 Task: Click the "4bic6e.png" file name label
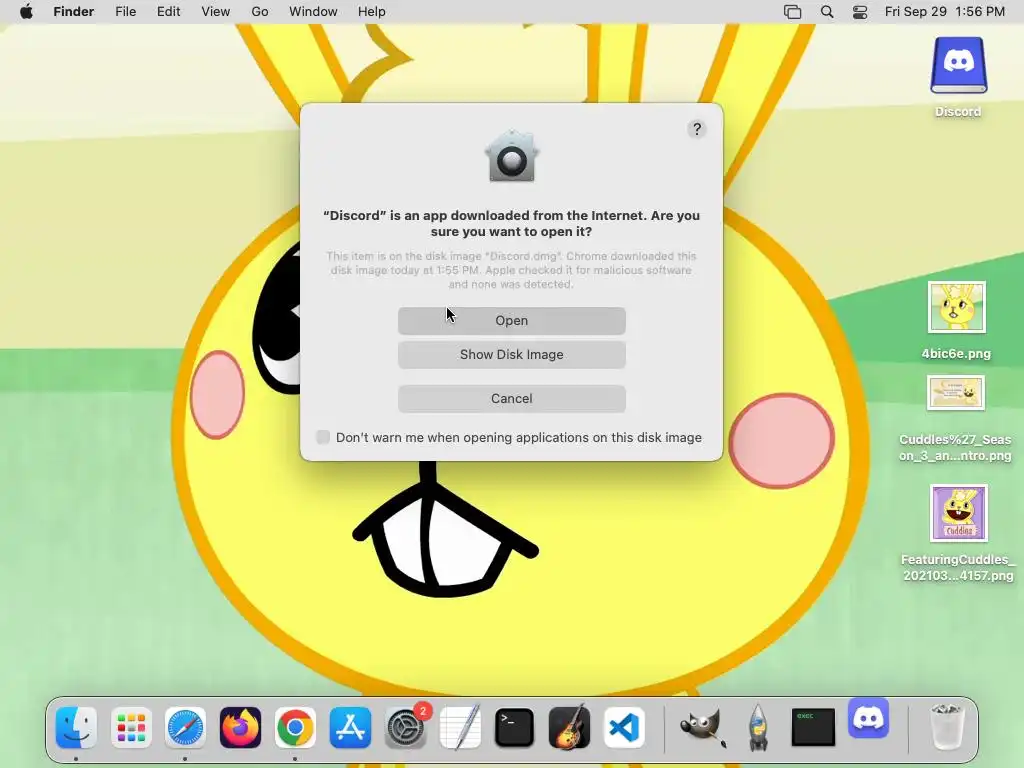click(x=956, y=354)
